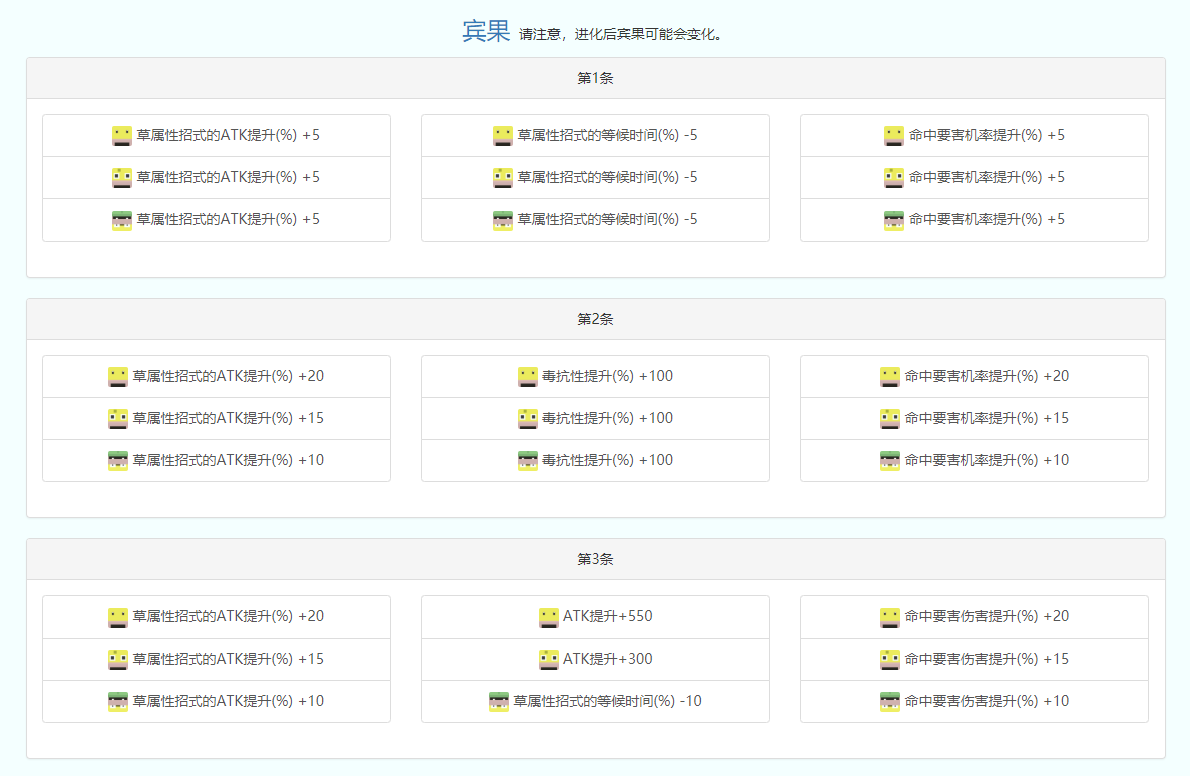Click the green-capped icon beside 草属性招式的等候时间(%) -10

click(499, 701)
